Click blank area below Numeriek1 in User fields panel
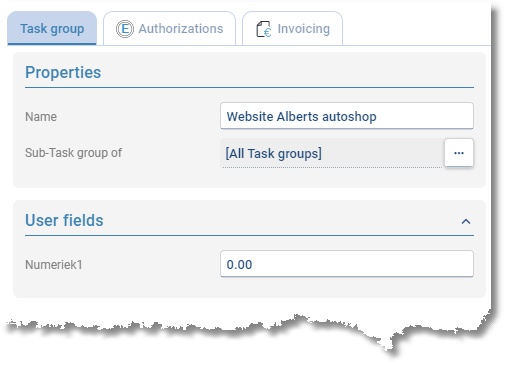Viewport: 505px width, 365px height. point(249,288)
